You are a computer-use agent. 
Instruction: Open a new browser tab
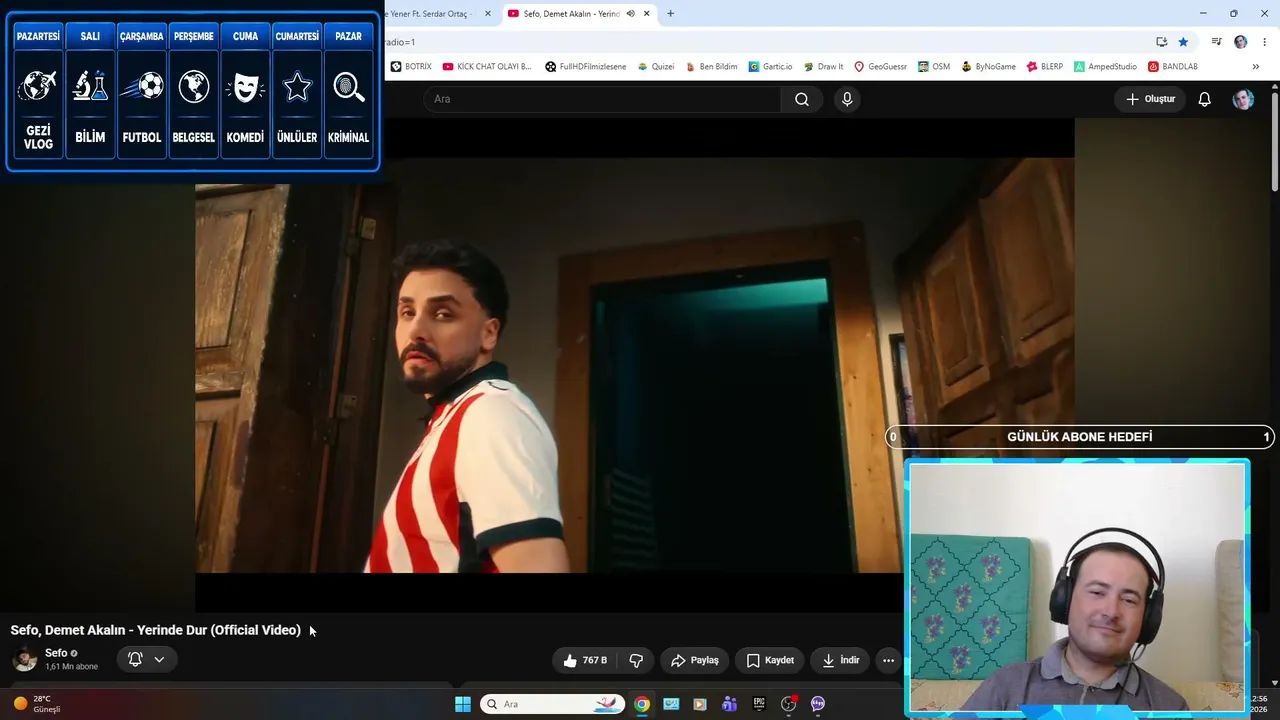(670, 14)
